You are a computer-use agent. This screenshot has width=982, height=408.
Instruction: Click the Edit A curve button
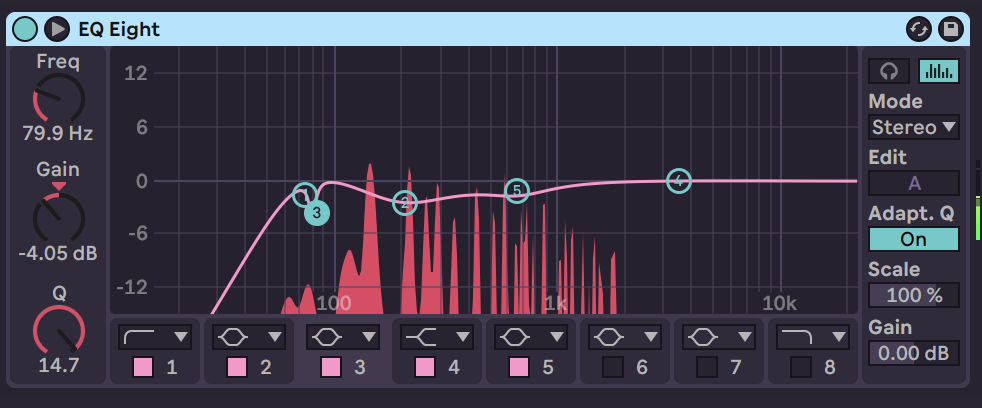point(914,183)
